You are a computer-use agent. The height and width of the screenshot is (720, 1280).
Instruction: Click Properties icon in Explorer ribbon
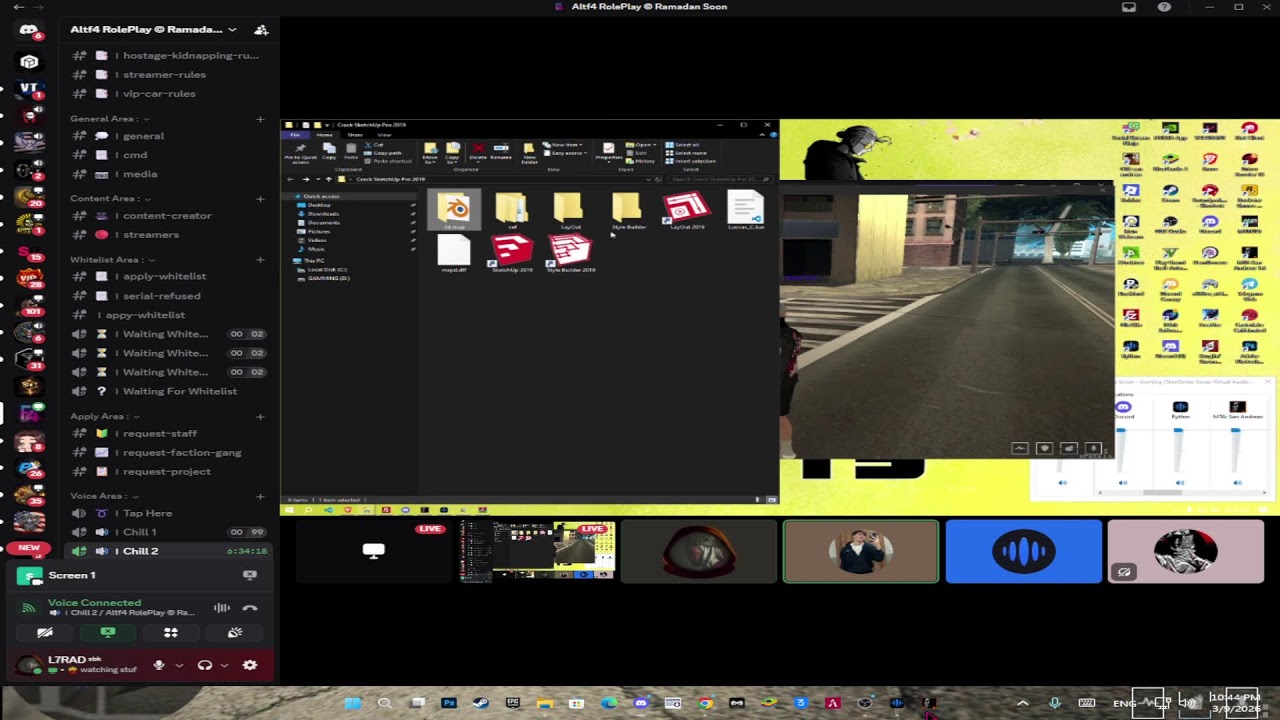pyautogui.click(x=608, y=152)
